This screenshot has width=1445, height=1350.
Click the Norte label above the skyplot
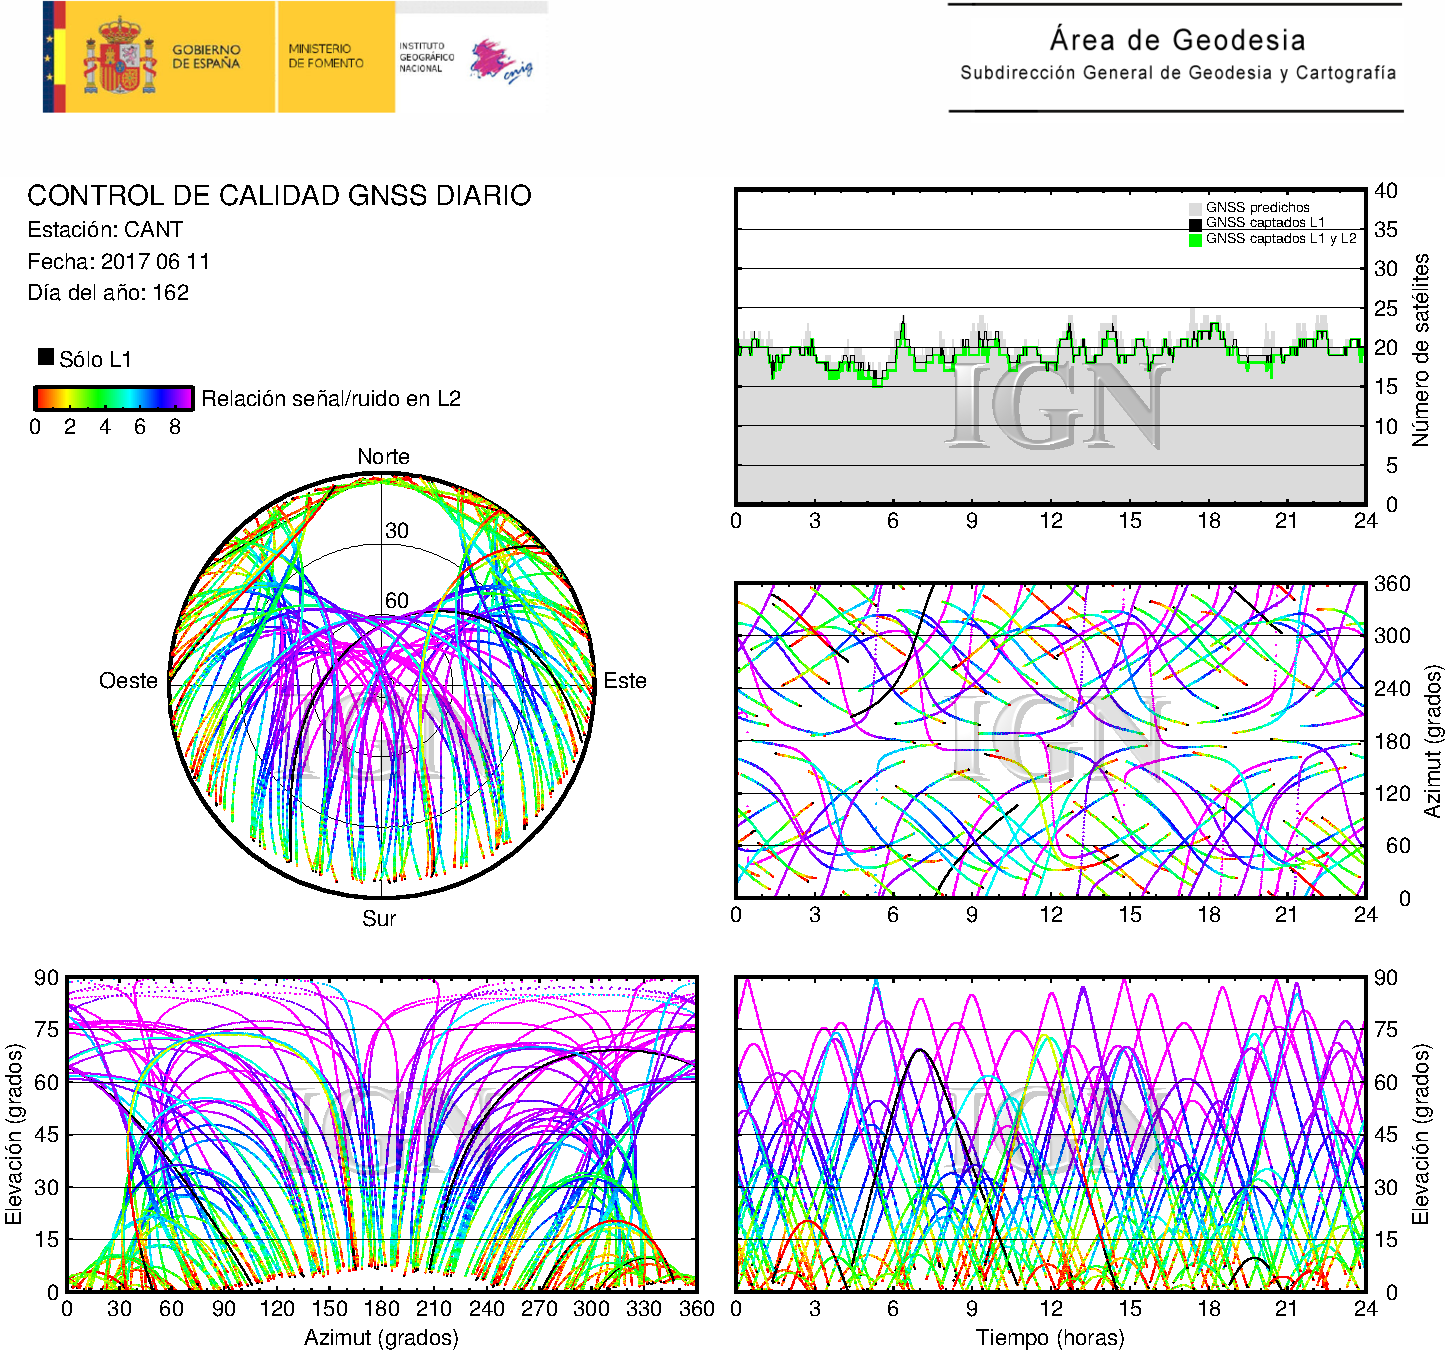click(x=383, y=457)
